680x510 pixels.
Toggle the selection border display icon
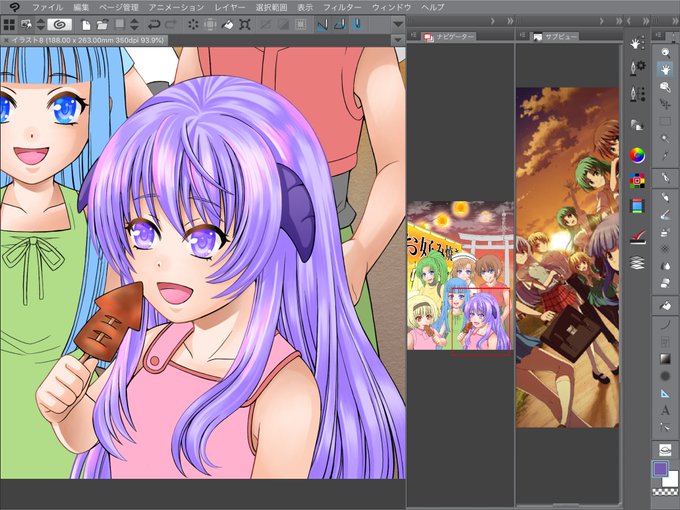click(x=300, y=25)
